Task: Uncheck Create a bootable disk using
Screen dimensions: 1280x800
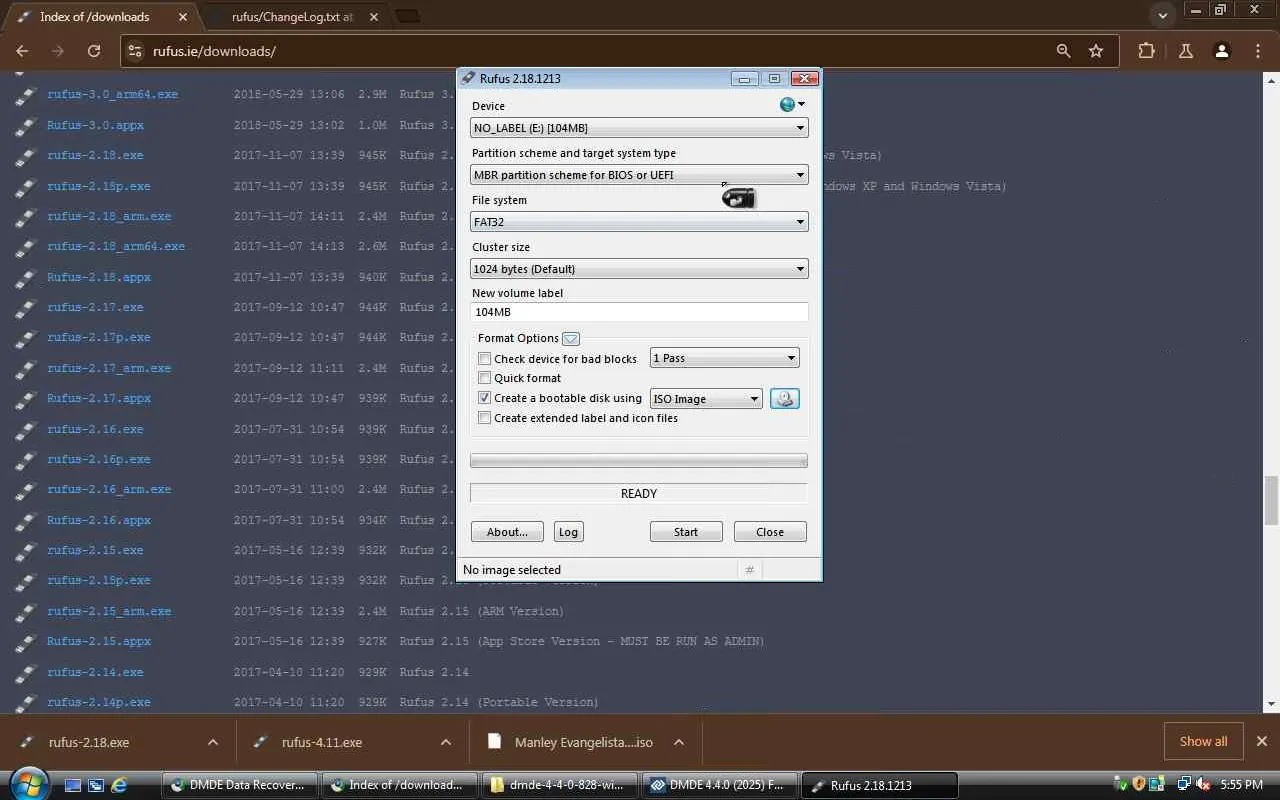Action: [485, 398]
